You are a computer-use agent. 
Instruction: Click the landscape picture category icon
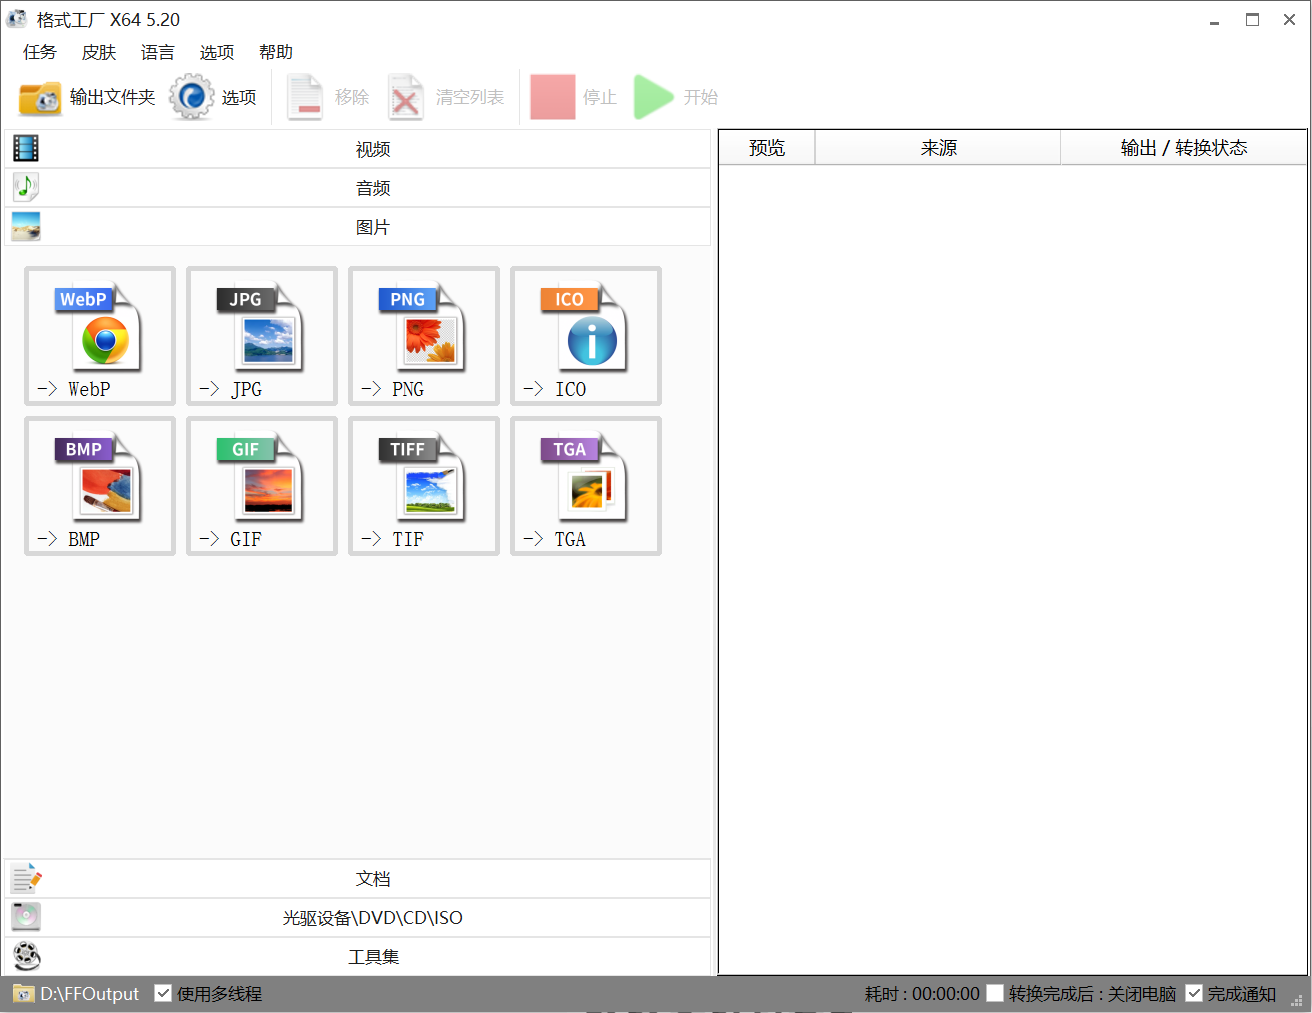click(26, 226)
